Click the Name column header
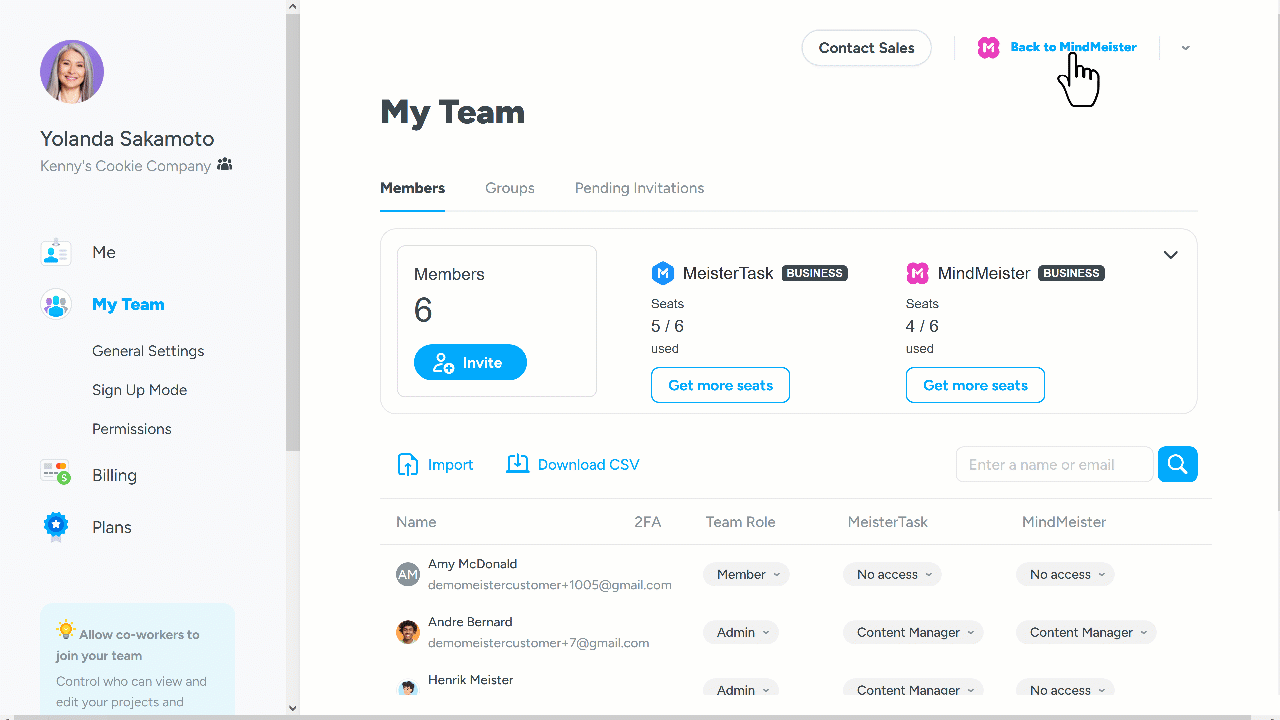The width and height of the screenshot is (1280, 720). point(416,522)
